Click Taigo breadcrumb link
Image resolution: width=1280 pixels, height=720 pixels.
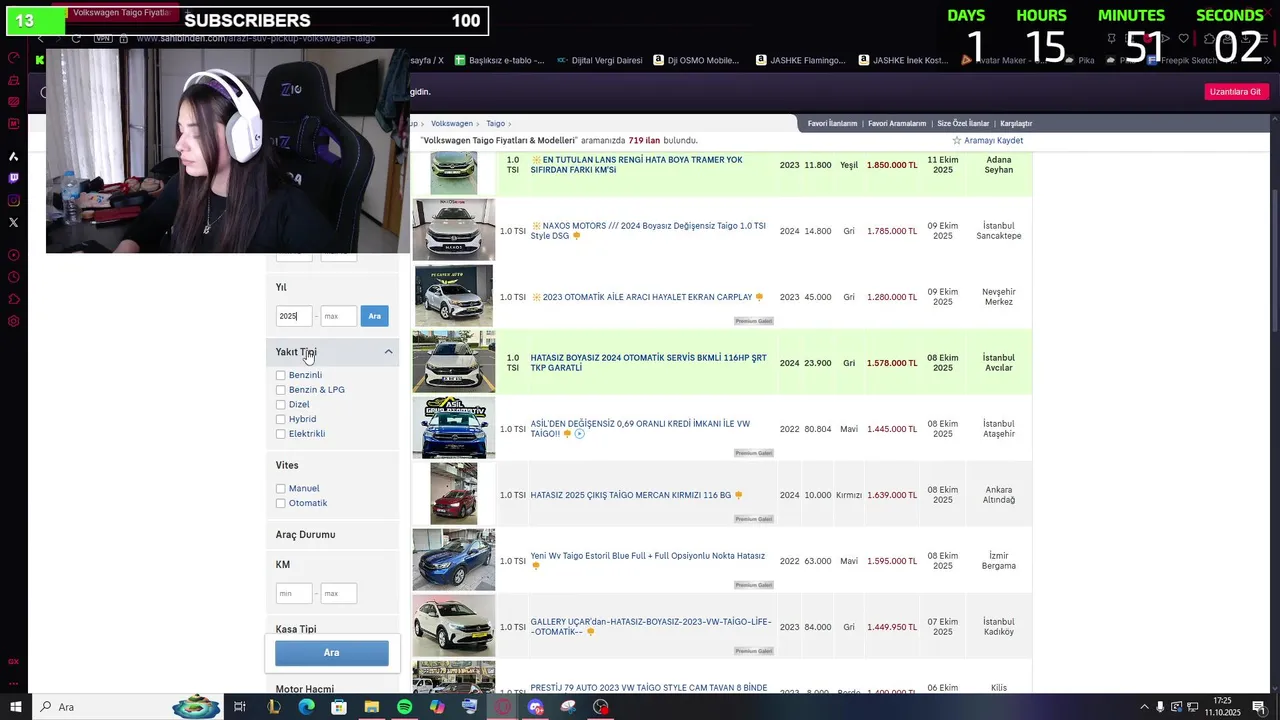pyautogui.click(x=496, y=124)
